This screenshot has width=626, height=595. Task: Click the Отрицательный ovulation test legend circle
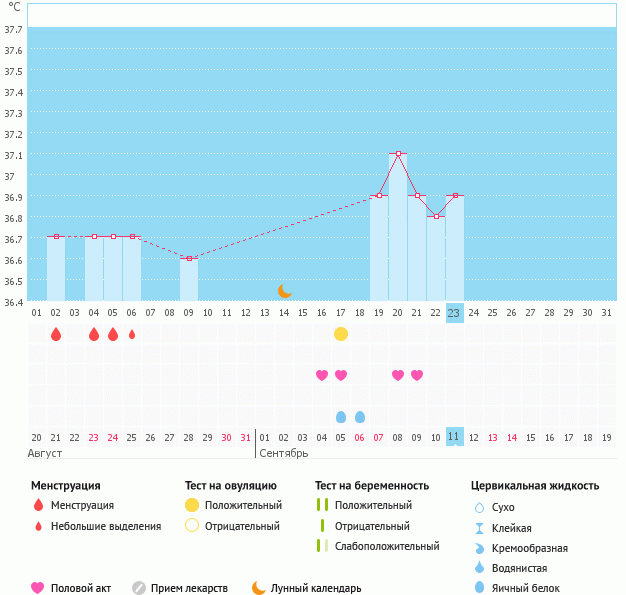pos(192,526)
